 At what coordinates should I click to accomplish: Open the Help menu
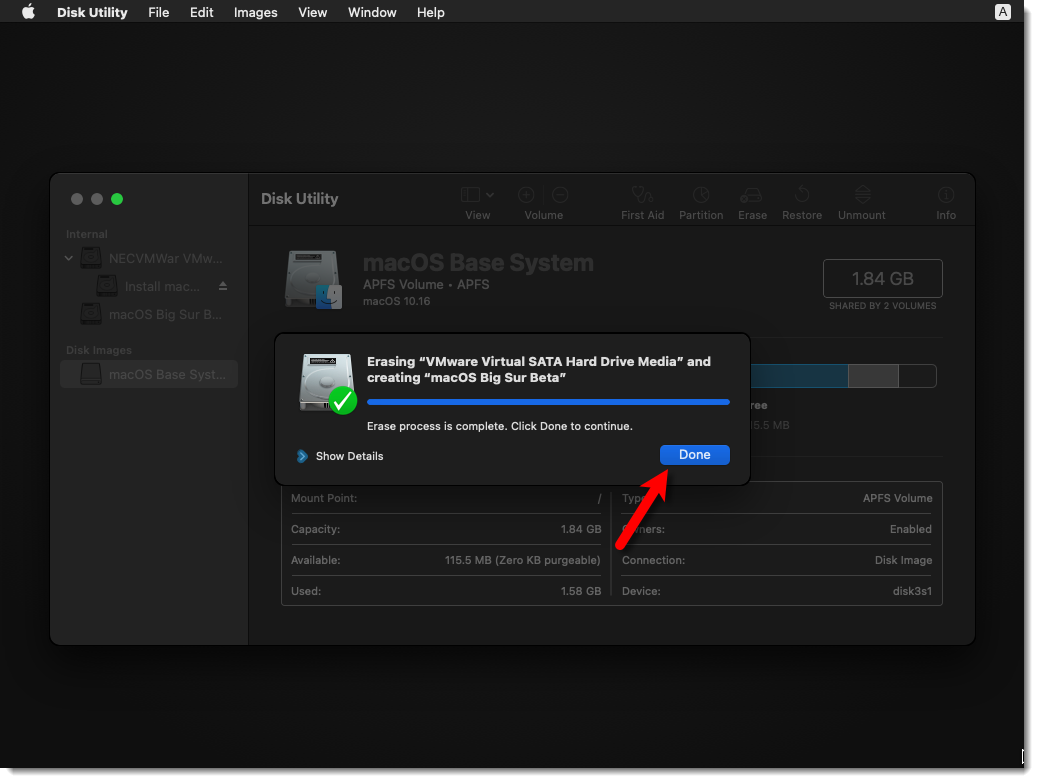430,12
